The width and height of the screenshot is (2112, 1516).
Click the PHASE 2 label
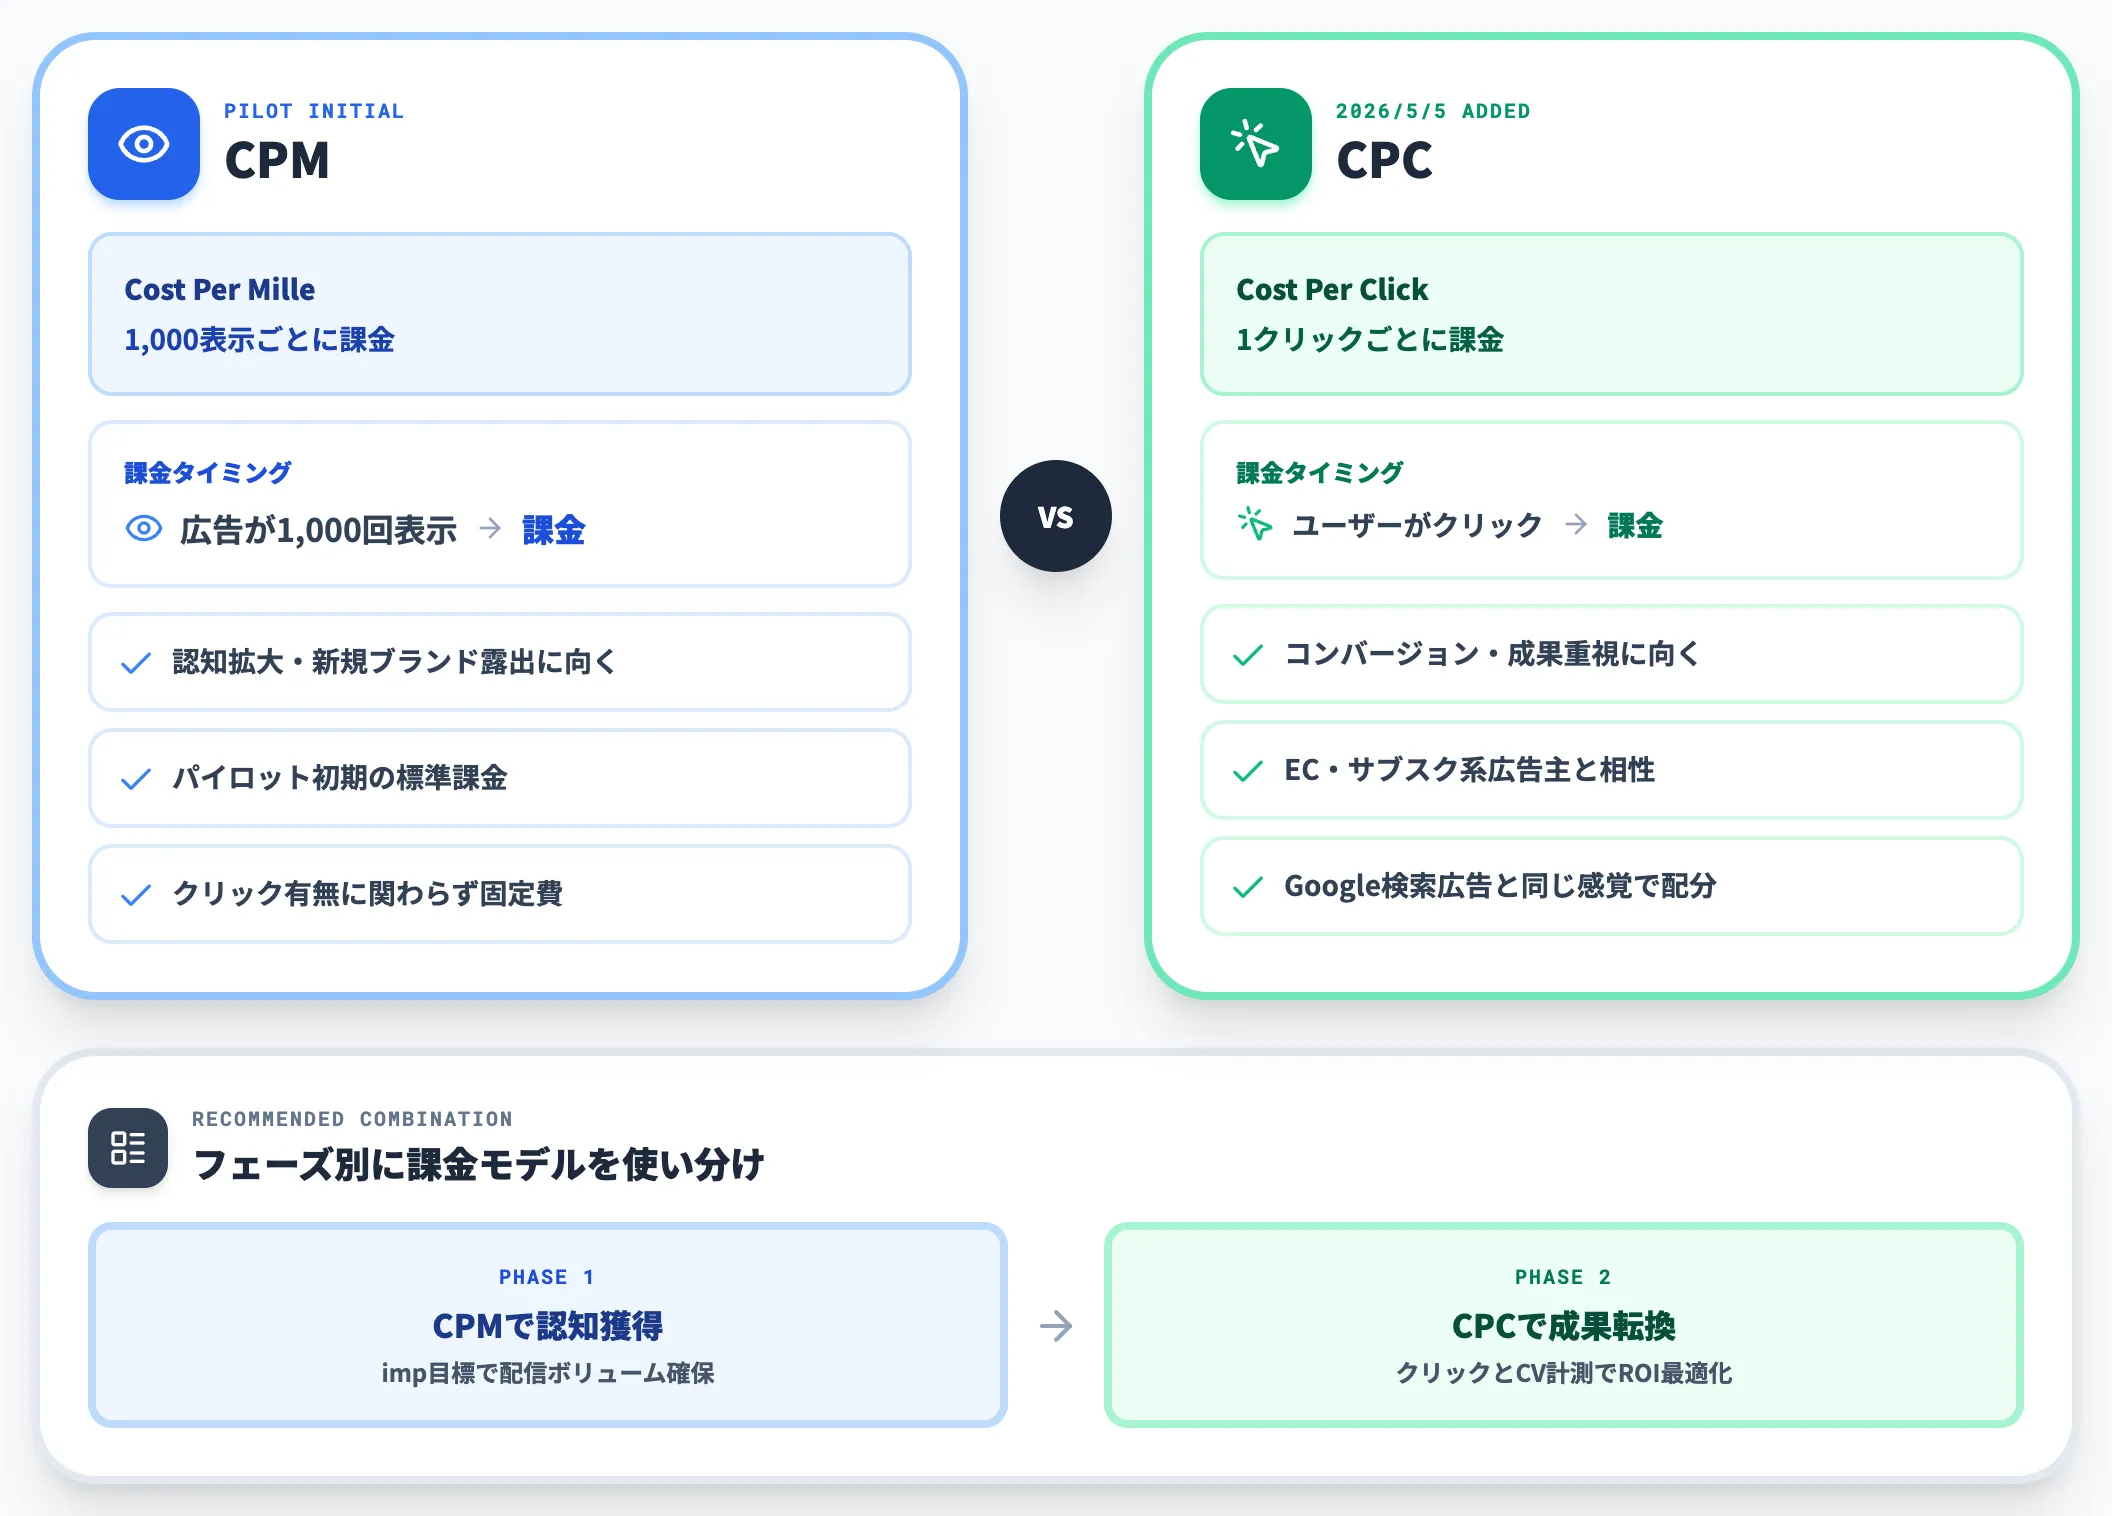click(1563, 1277)
